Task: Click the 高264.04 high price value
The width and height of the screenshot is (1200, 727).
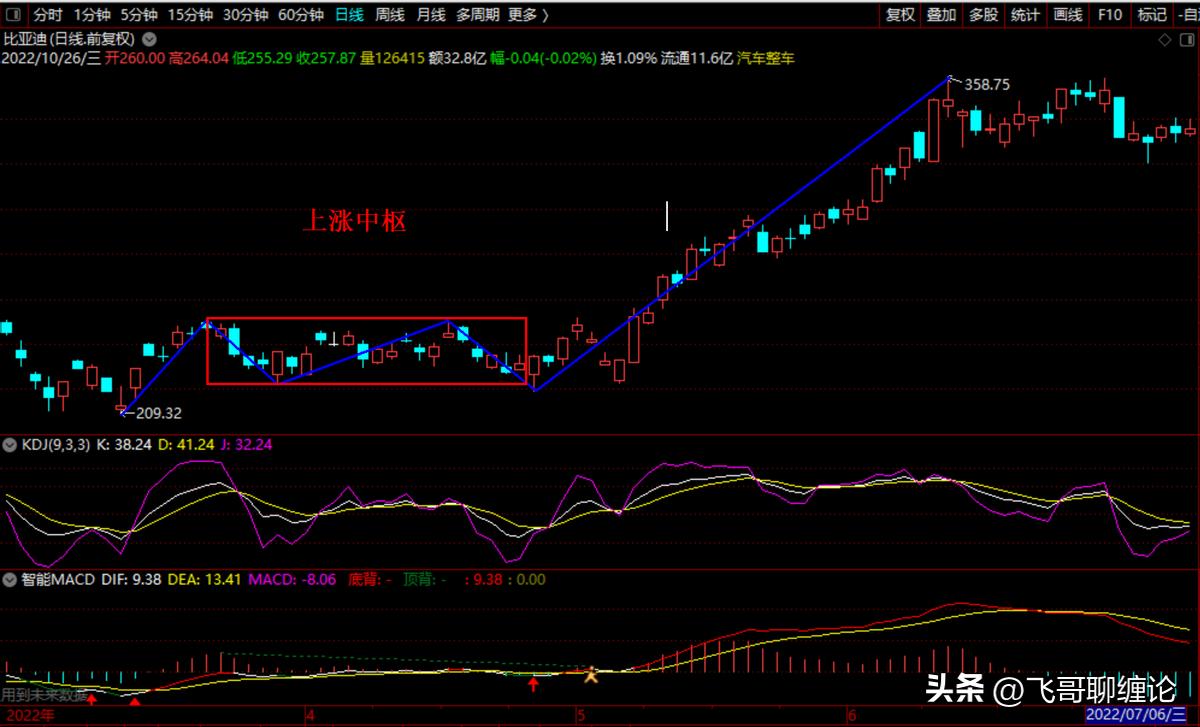Action: tap(199, 59)
